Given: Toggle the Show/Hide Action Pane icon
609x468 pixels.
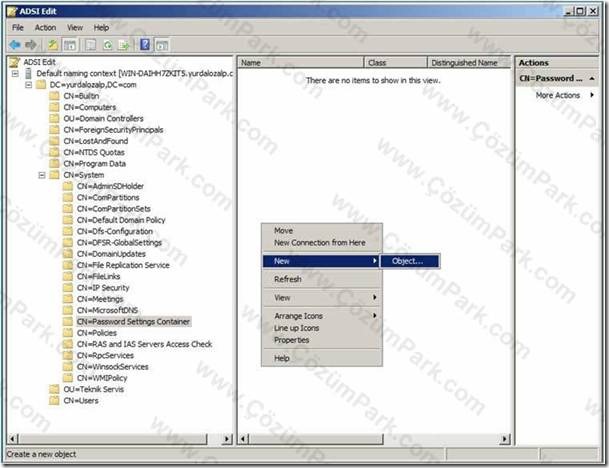Looking at the screenshot, I should click(162, 45).
